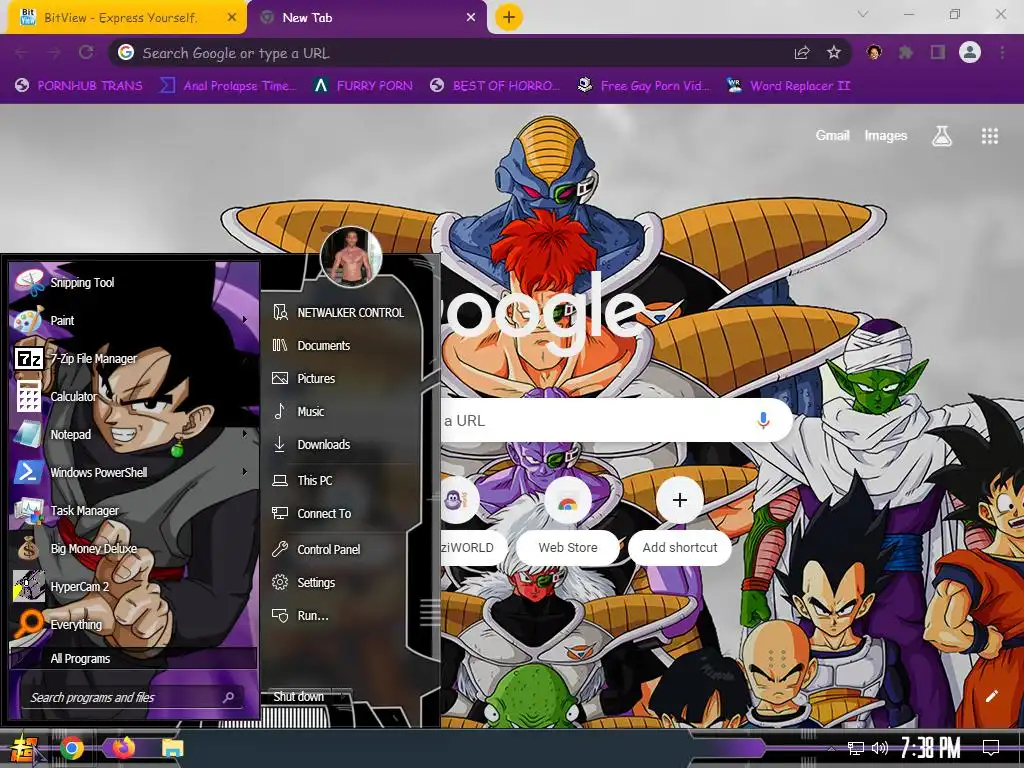Image resolution: width=1024 pixels, height=768 pixels.
Task: Open the Extensions puzzle icon
Action: coord(906,52)
